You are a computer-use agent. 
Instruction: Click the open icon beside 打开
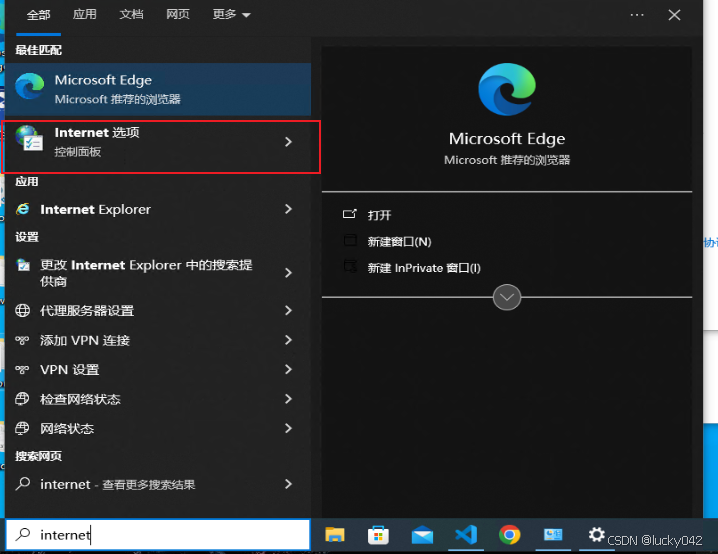coord(349,214)
